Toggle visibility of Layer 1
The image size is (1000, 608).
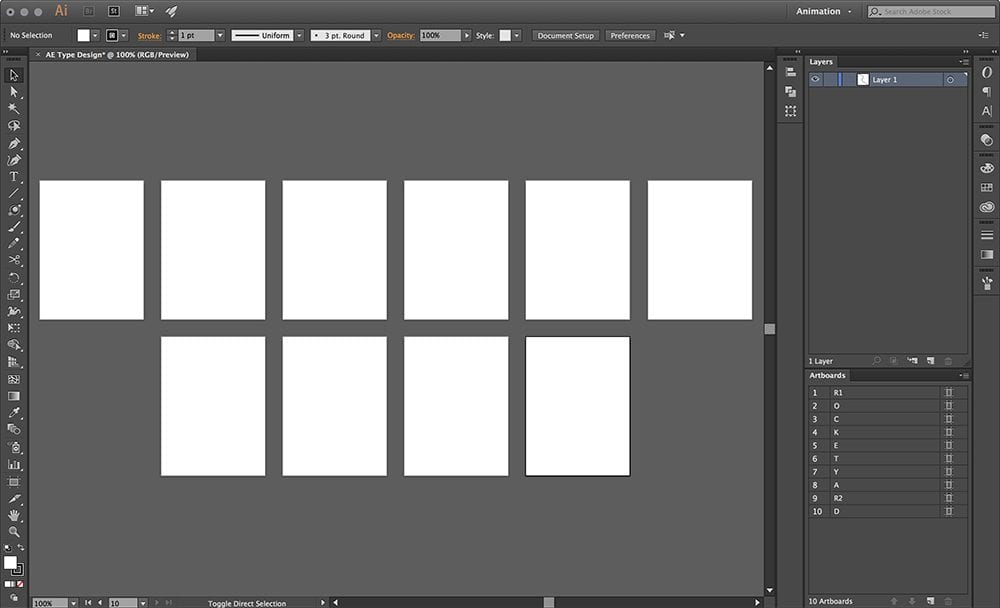click(x=816, y=80)
